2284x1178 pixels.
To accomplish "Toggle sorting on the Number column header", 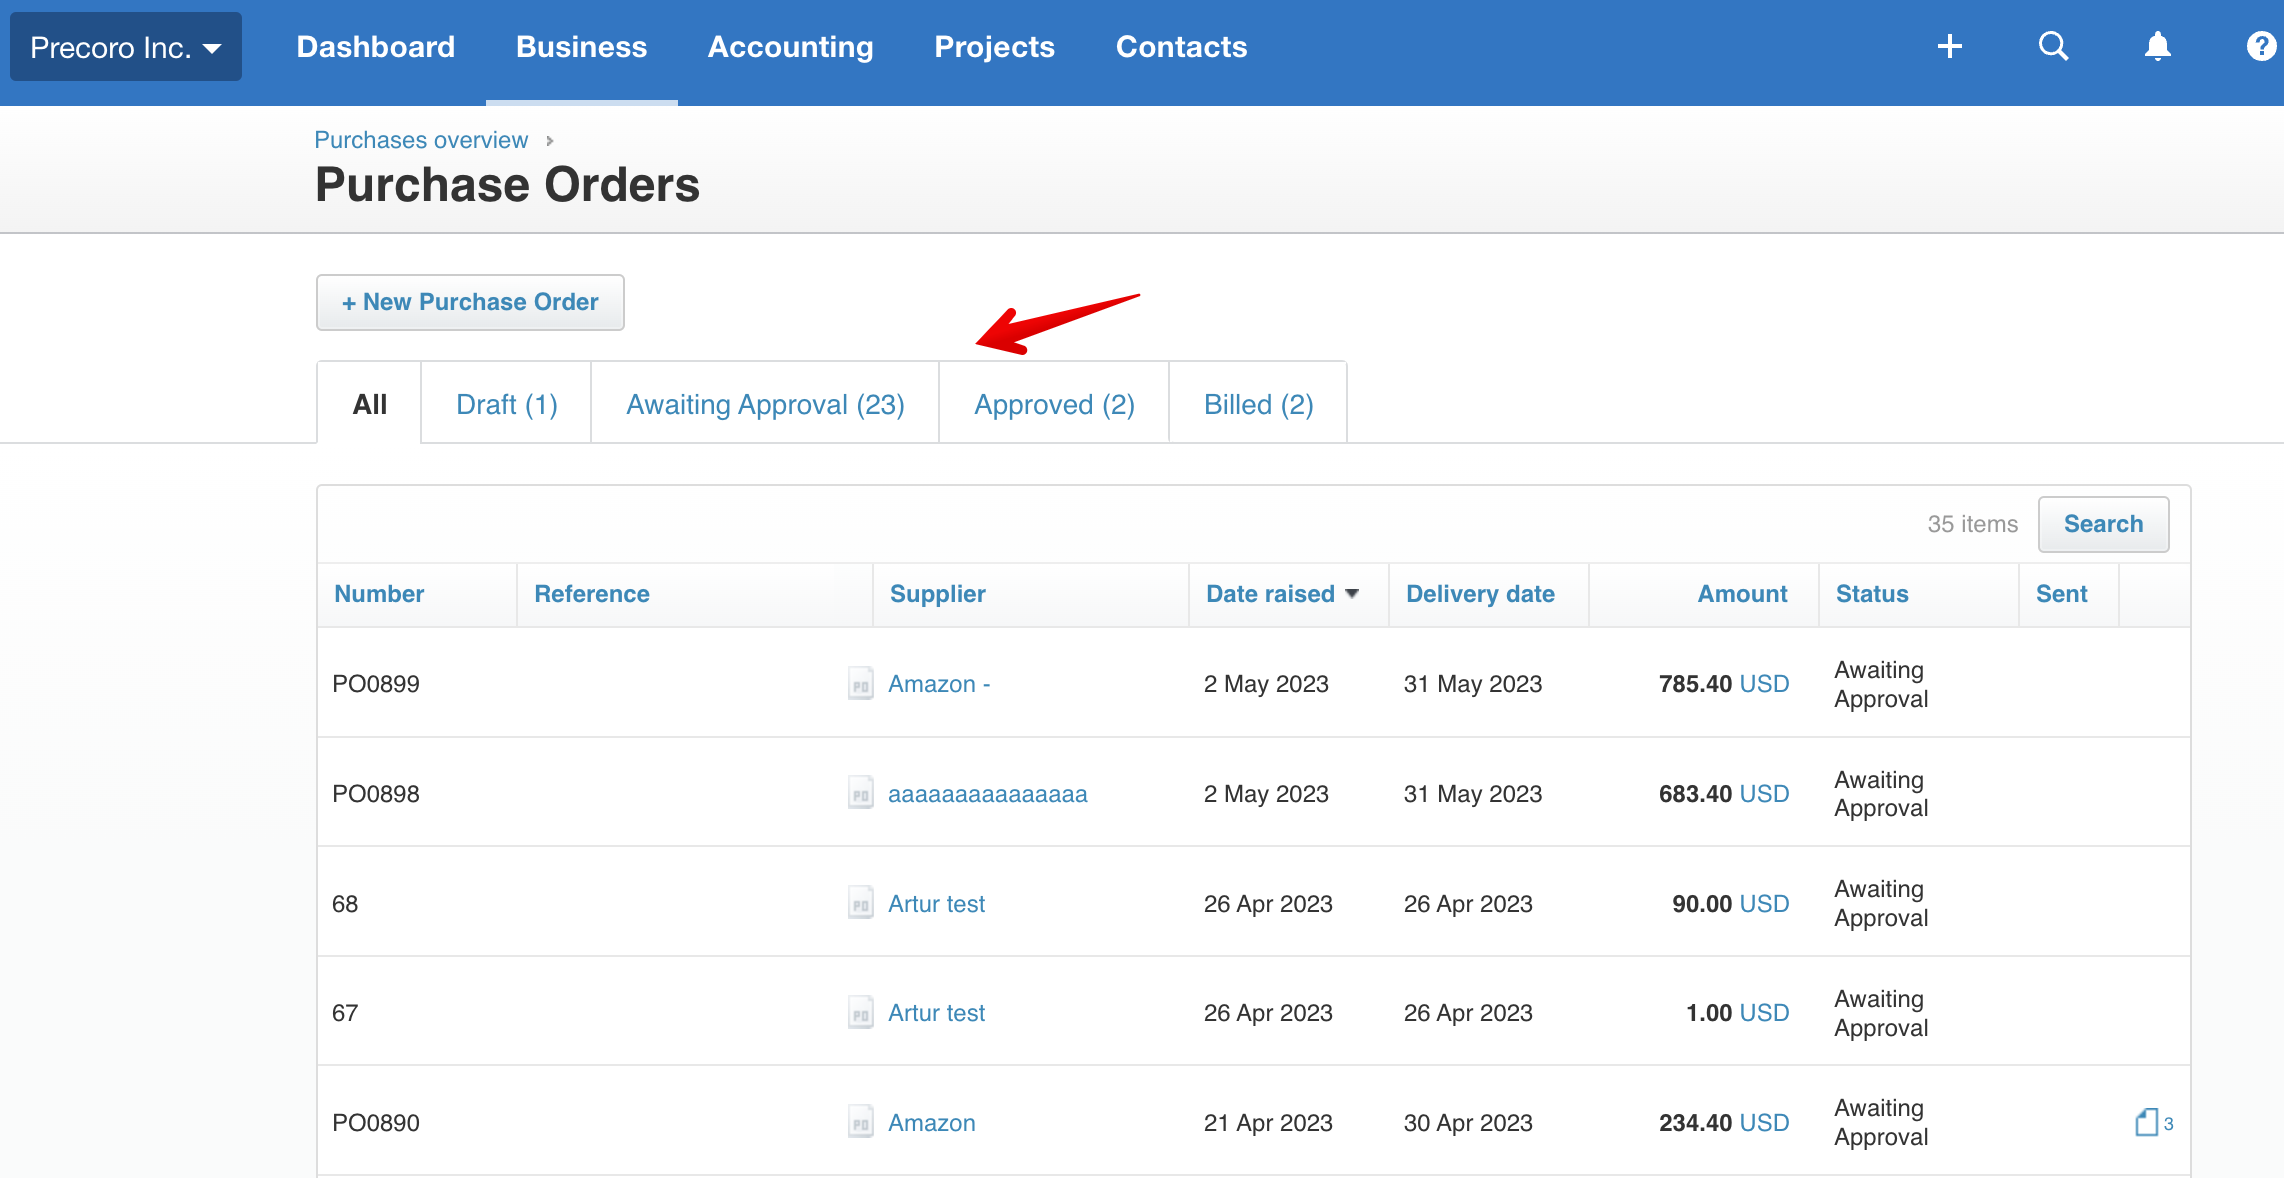I will coord(379,593).
